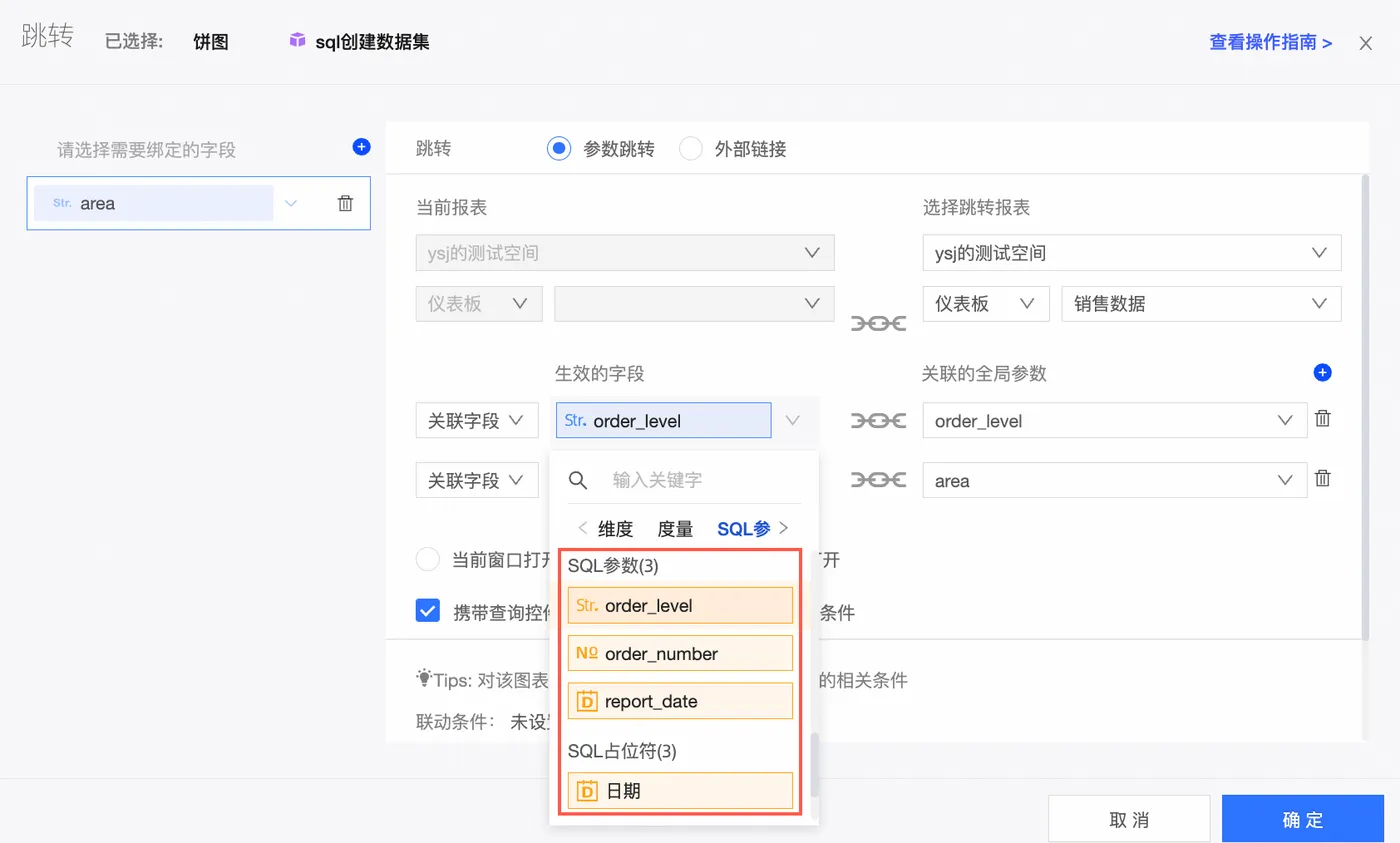
Task: Click the main panel vertical scrollbar
Action: (x=1364, y=407)
